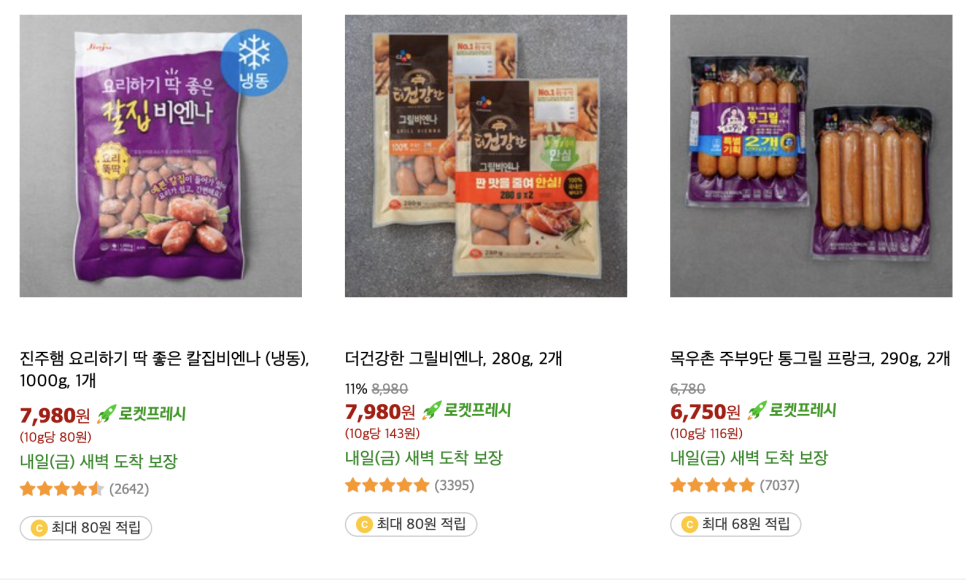Click the coin icon in 최대 68원 적립

tap(689, 524)
